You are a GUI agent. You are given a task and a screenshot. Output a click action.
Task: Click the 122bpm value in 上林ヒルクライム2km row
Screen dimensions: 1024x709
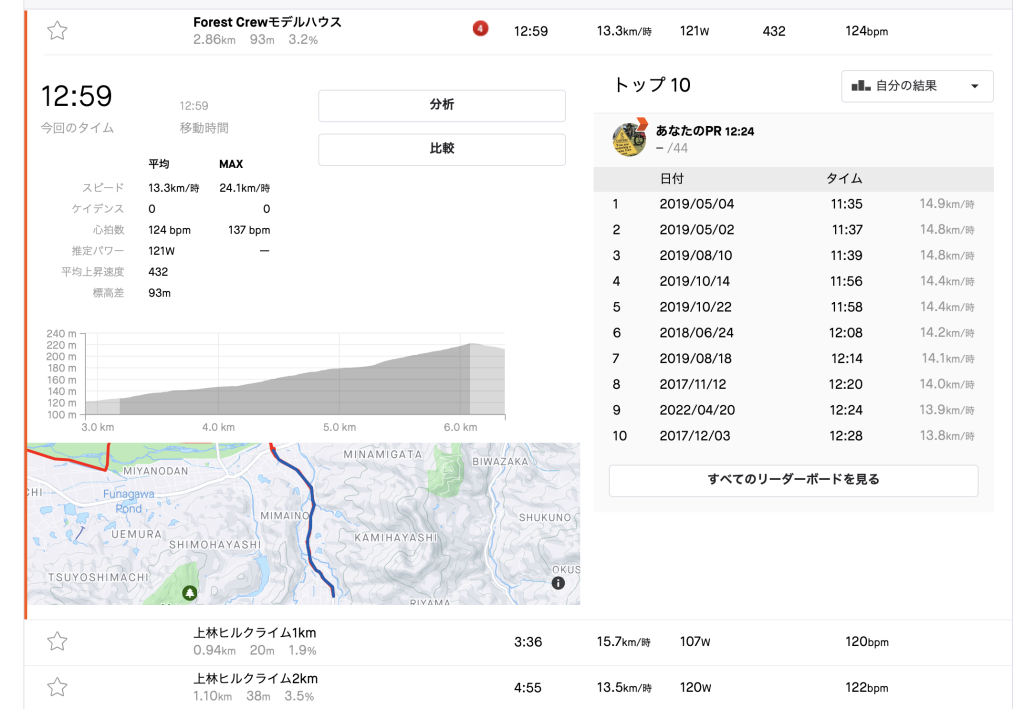pyautogui.click(x=867, y=687)
